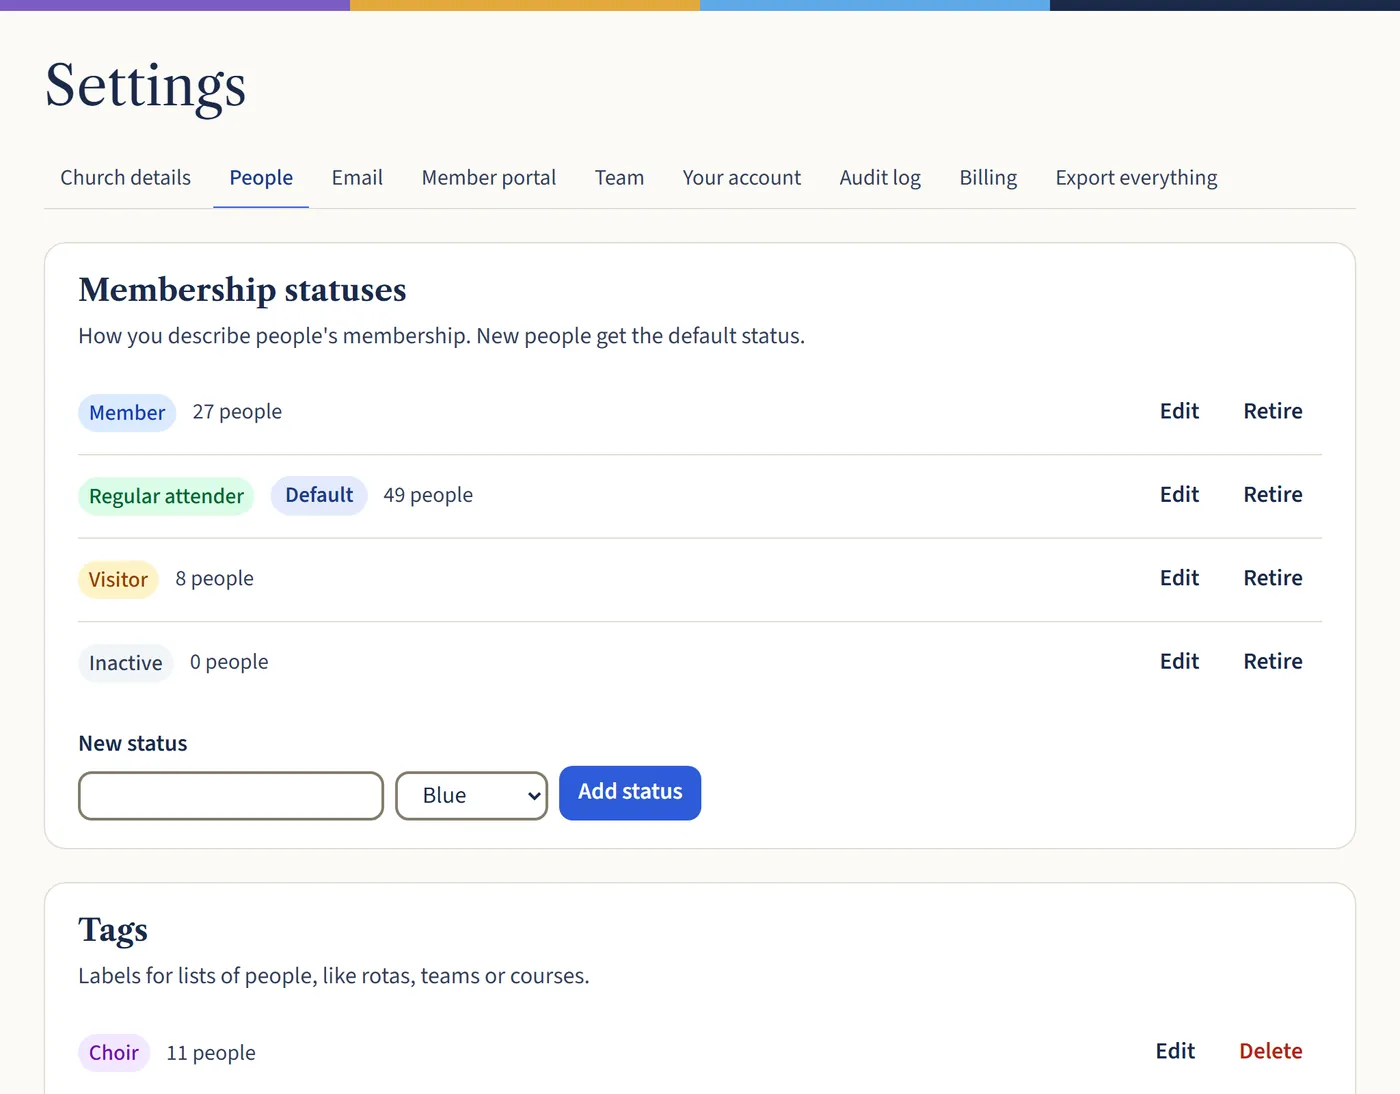Click the '8 people' count
Image resolution: width=1400 pixels, height=1094 pixels.
click(214, 579)
